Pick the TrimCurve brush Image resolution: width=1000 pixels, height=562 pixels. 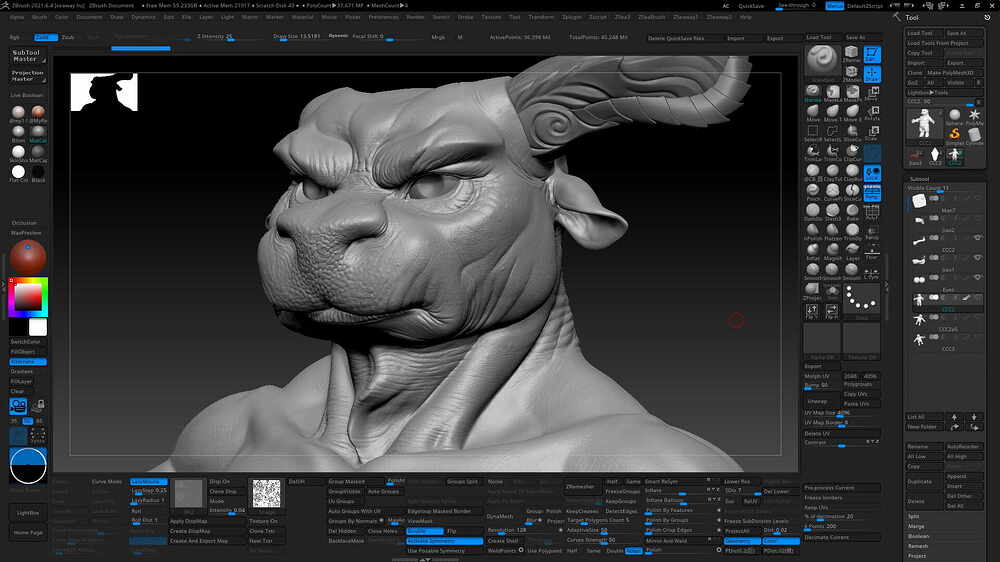coord(832,153)
